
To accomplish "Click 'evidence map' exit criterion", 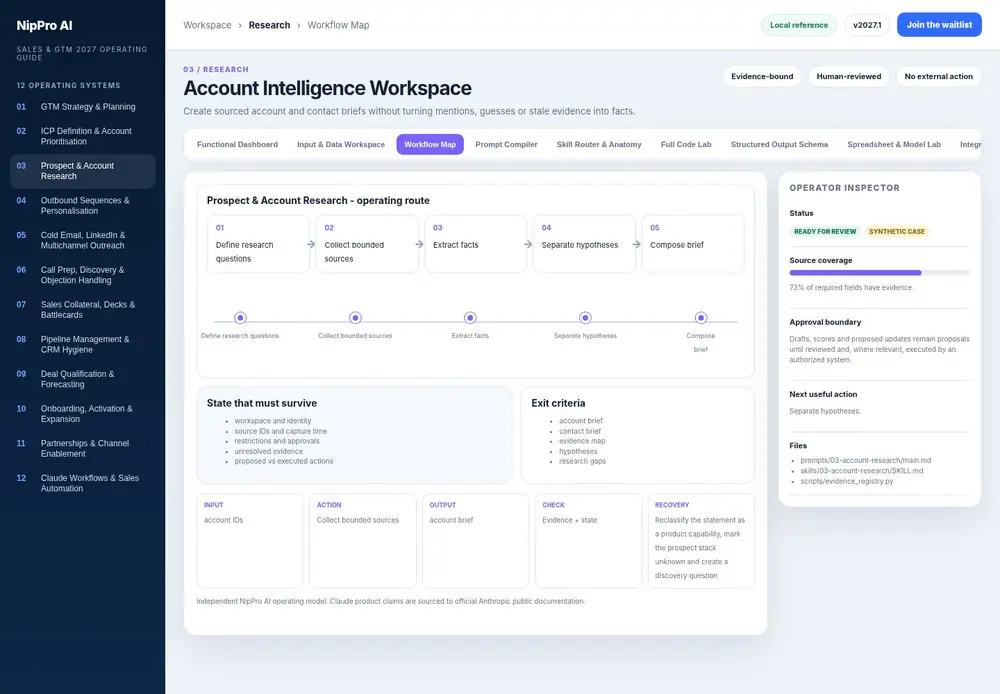I will pyautogui.click(x=582, y=441).
